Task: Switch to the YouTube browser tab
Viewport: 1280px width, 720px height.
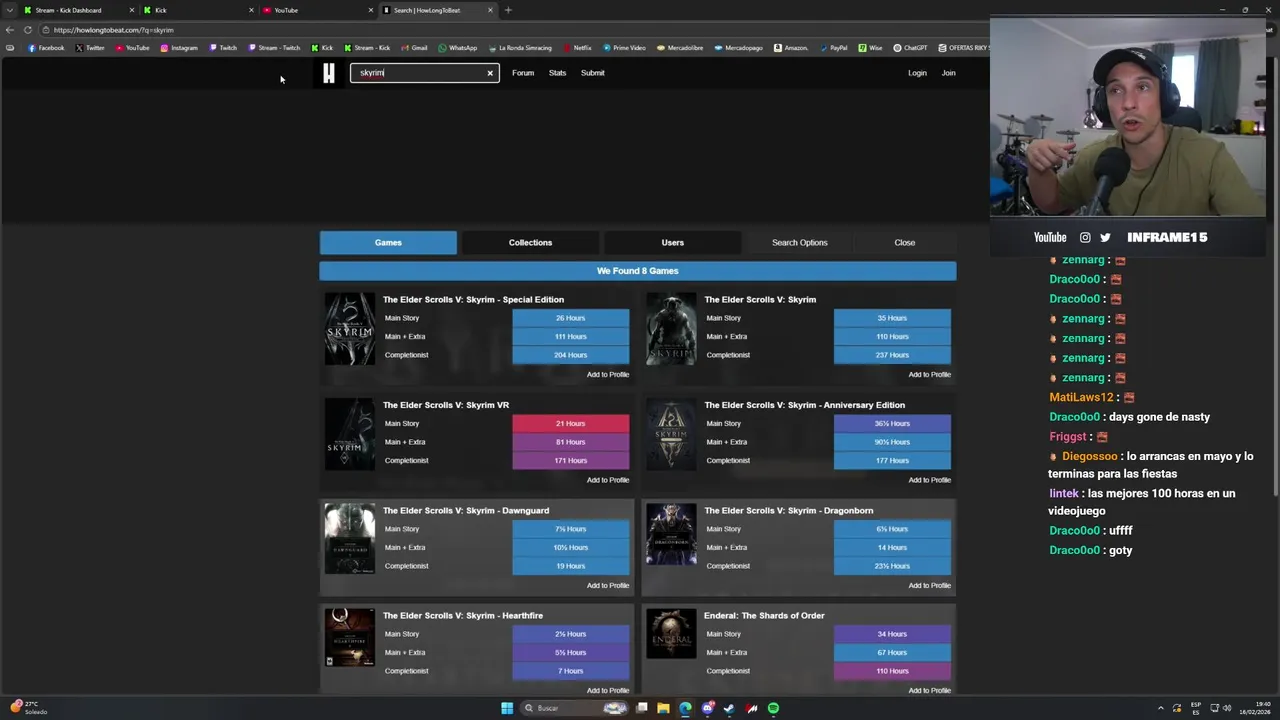Action: point(316,10)
